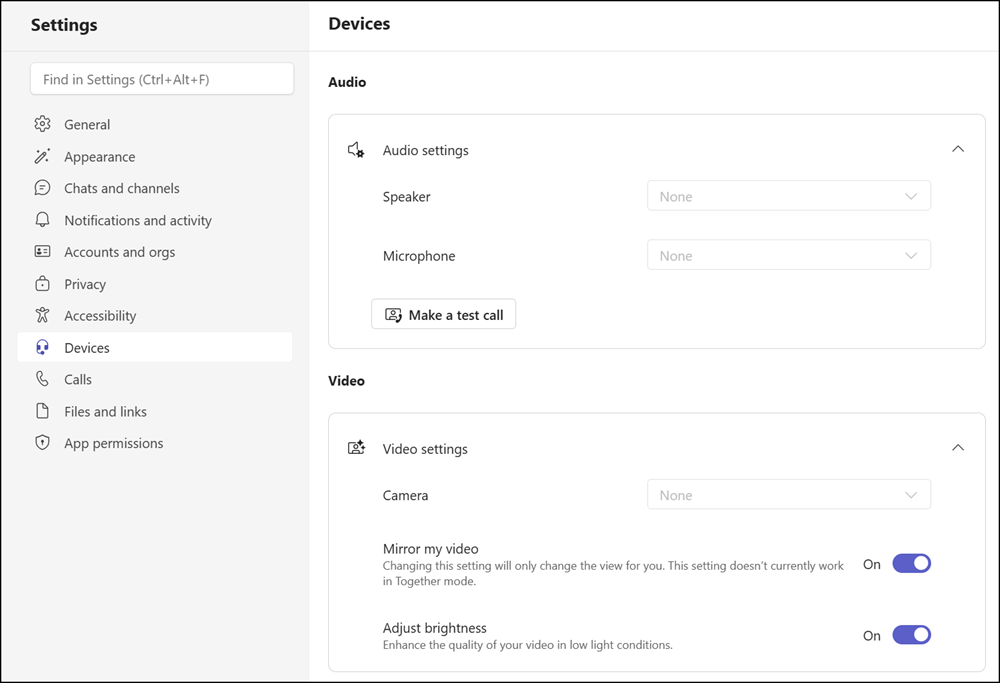Image resolution: width=1000 pixels, height=683 pixels.
Task: Select the Appearance settings icon
Action: (x=42, y=156)
